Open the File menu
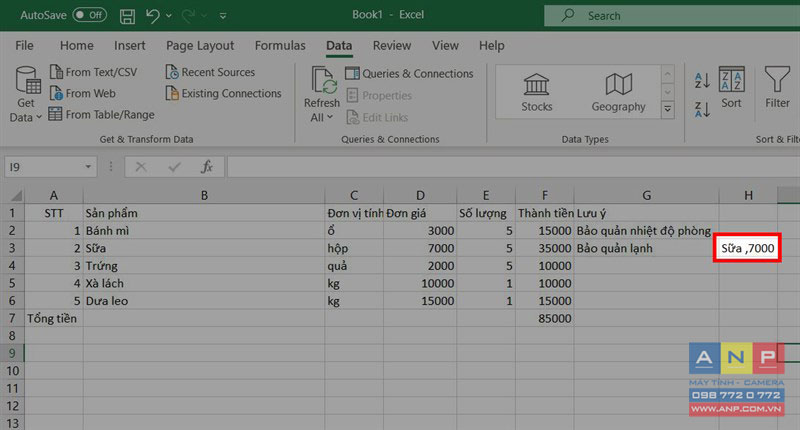800x430 pixels. pos(24,45)
